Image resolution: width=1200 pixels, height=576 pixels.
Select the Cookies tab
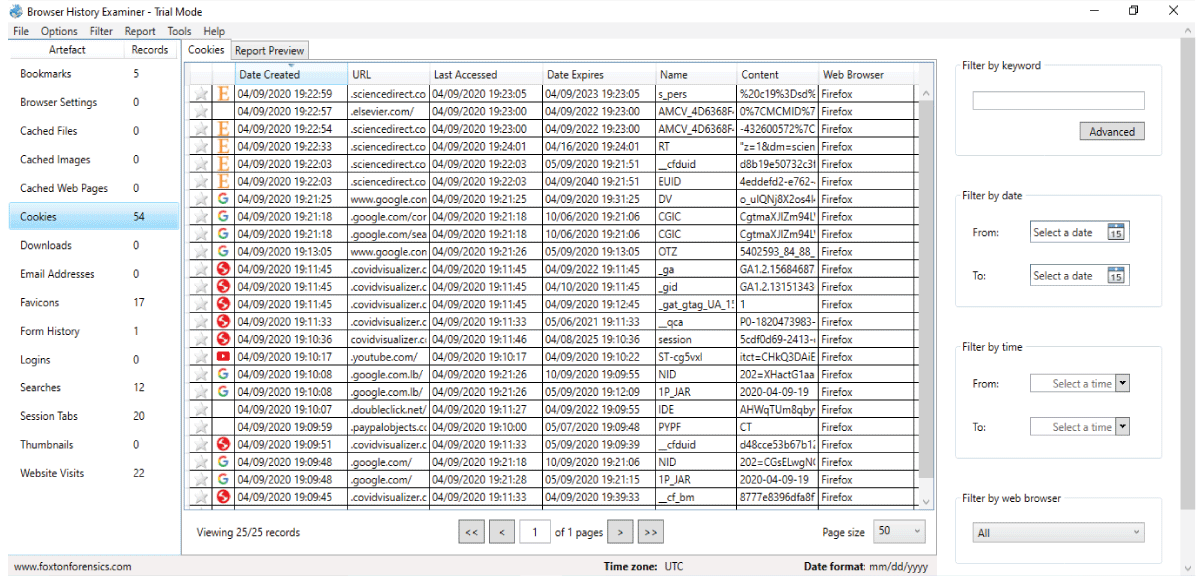click(206, 49)
